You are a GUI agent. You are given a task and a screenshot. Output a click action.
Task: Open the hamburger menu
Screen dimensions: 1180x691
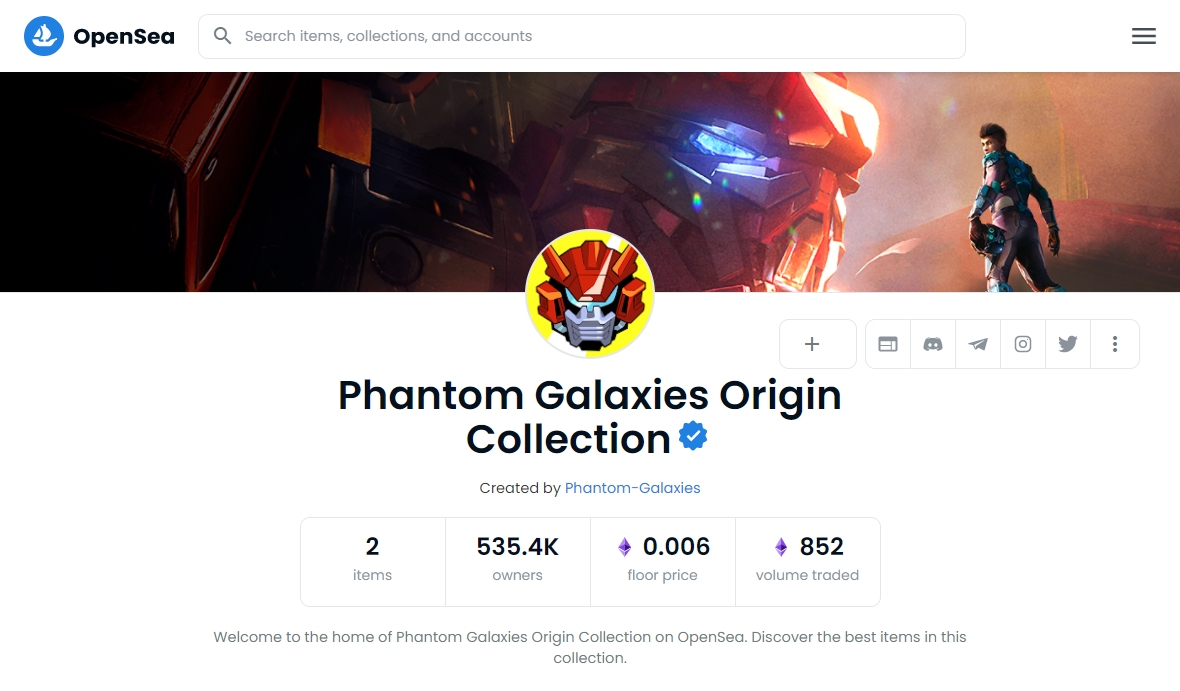pyautogui.click(x=1143, y=36)
